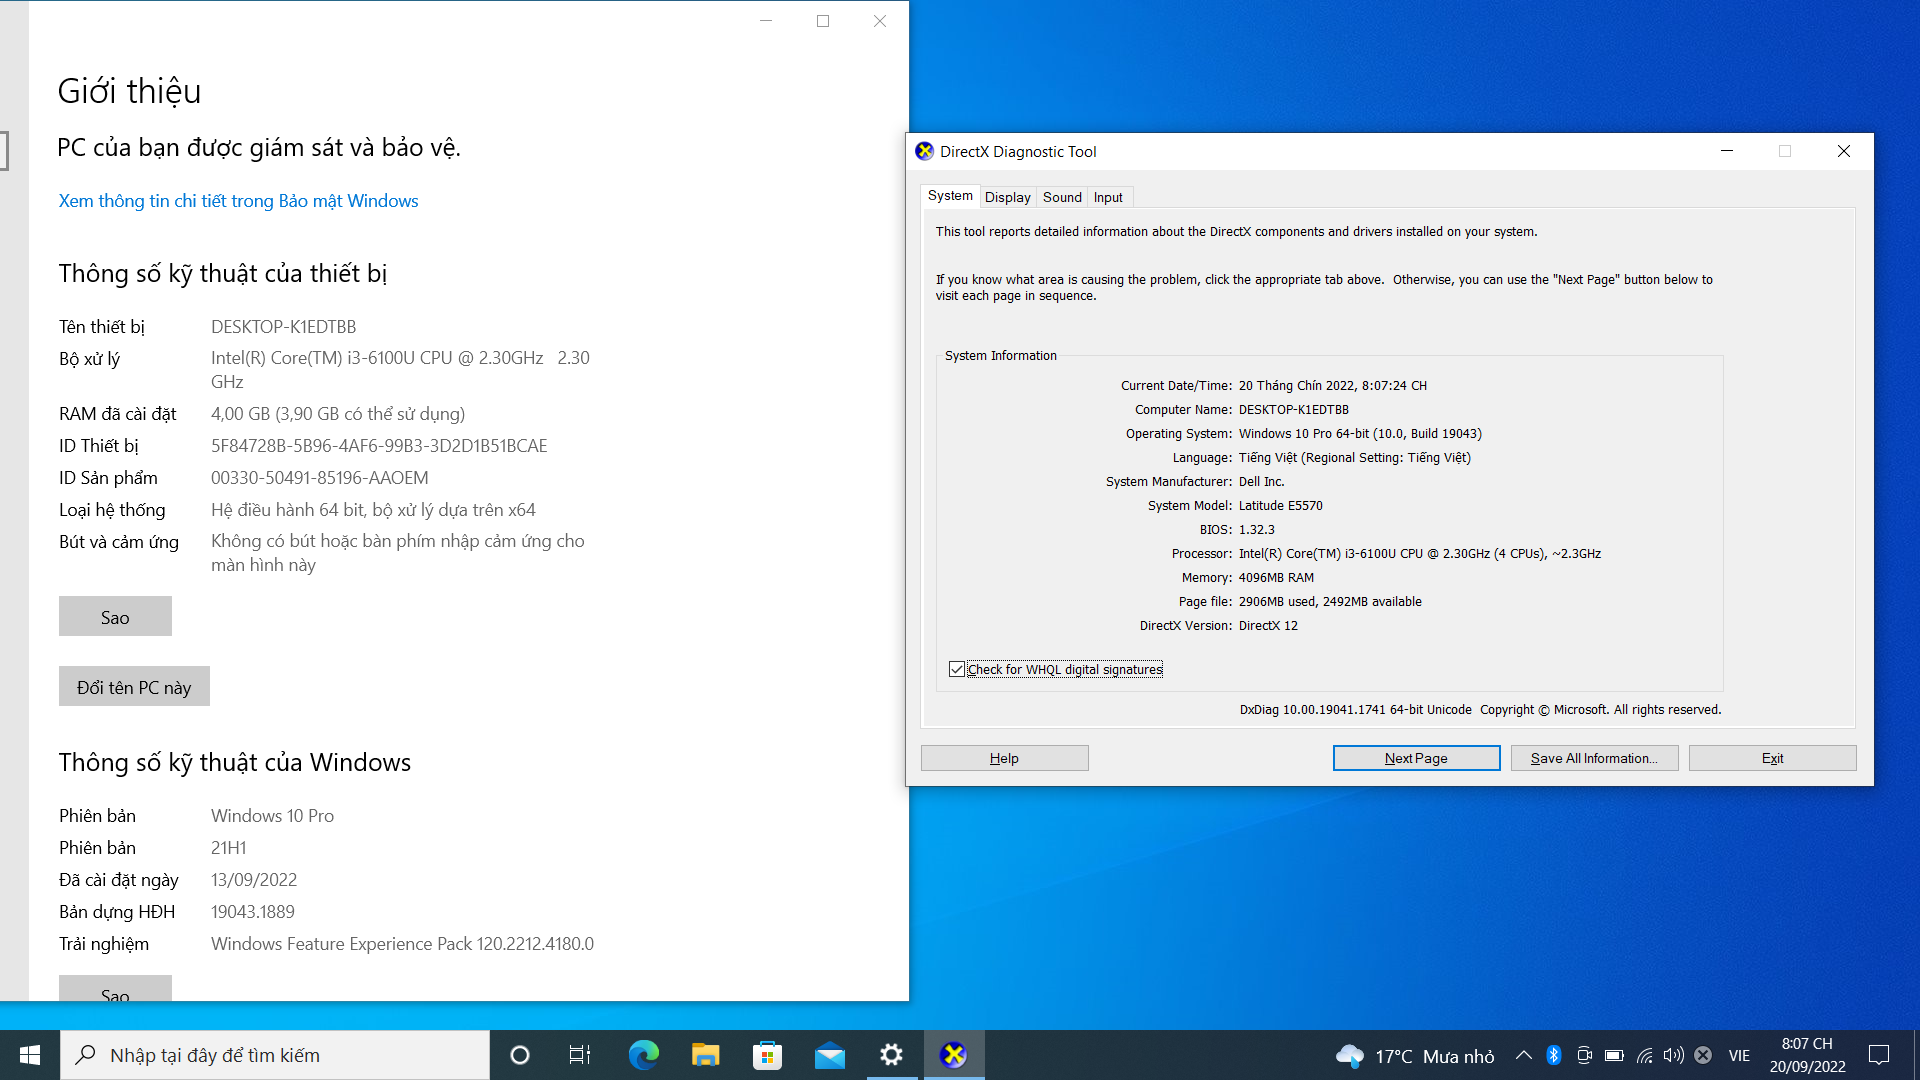This screenshot has height=1080, width=1920.
Task: Click the weather cloud icon in taskbar
Action: coord(1349,1055)
